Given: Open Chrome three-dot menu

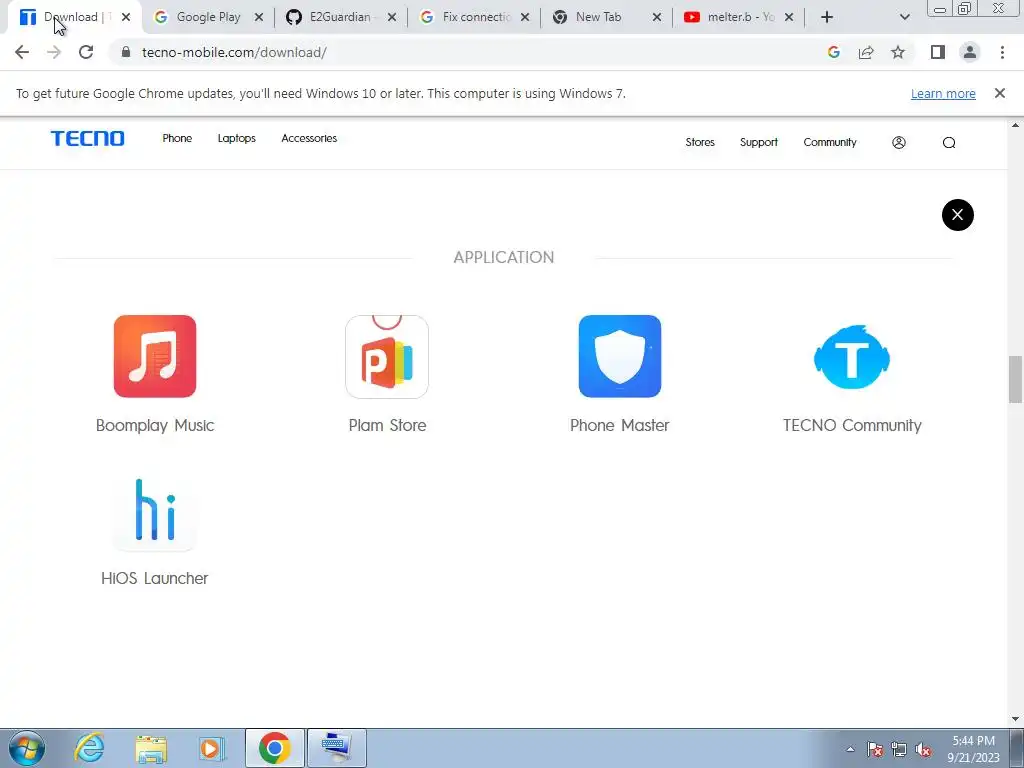Looking at the screenshot, I should (1002, 52).
